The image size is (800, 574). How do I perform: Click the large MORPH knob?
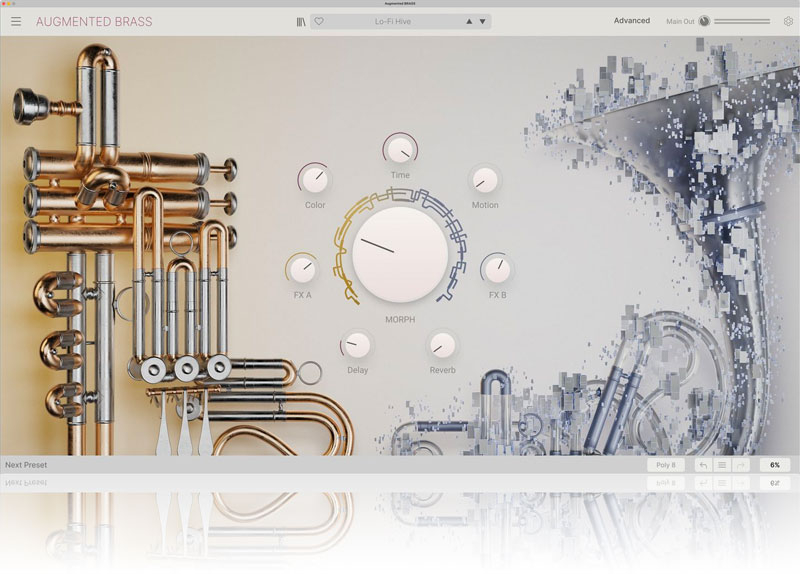(400, 254)
